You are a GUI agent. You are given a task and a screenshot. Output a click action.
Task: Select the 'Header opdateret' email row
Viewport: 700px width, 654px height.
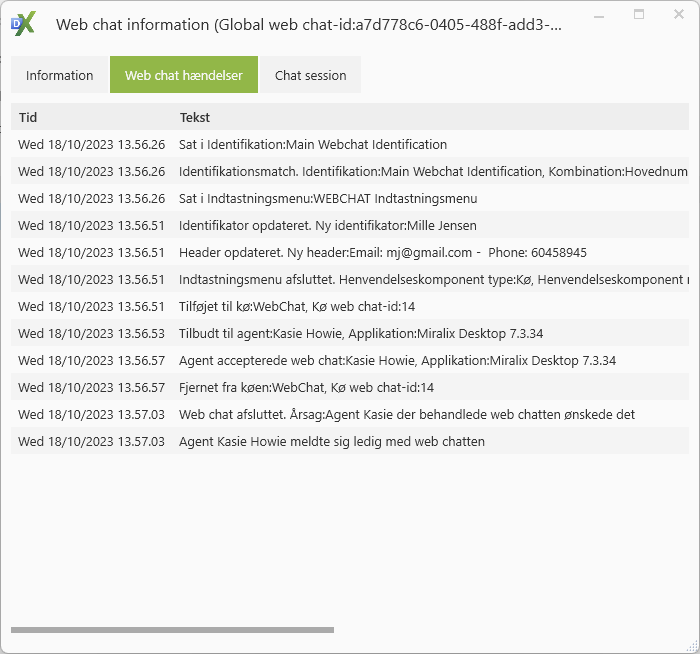click(382, 252)
